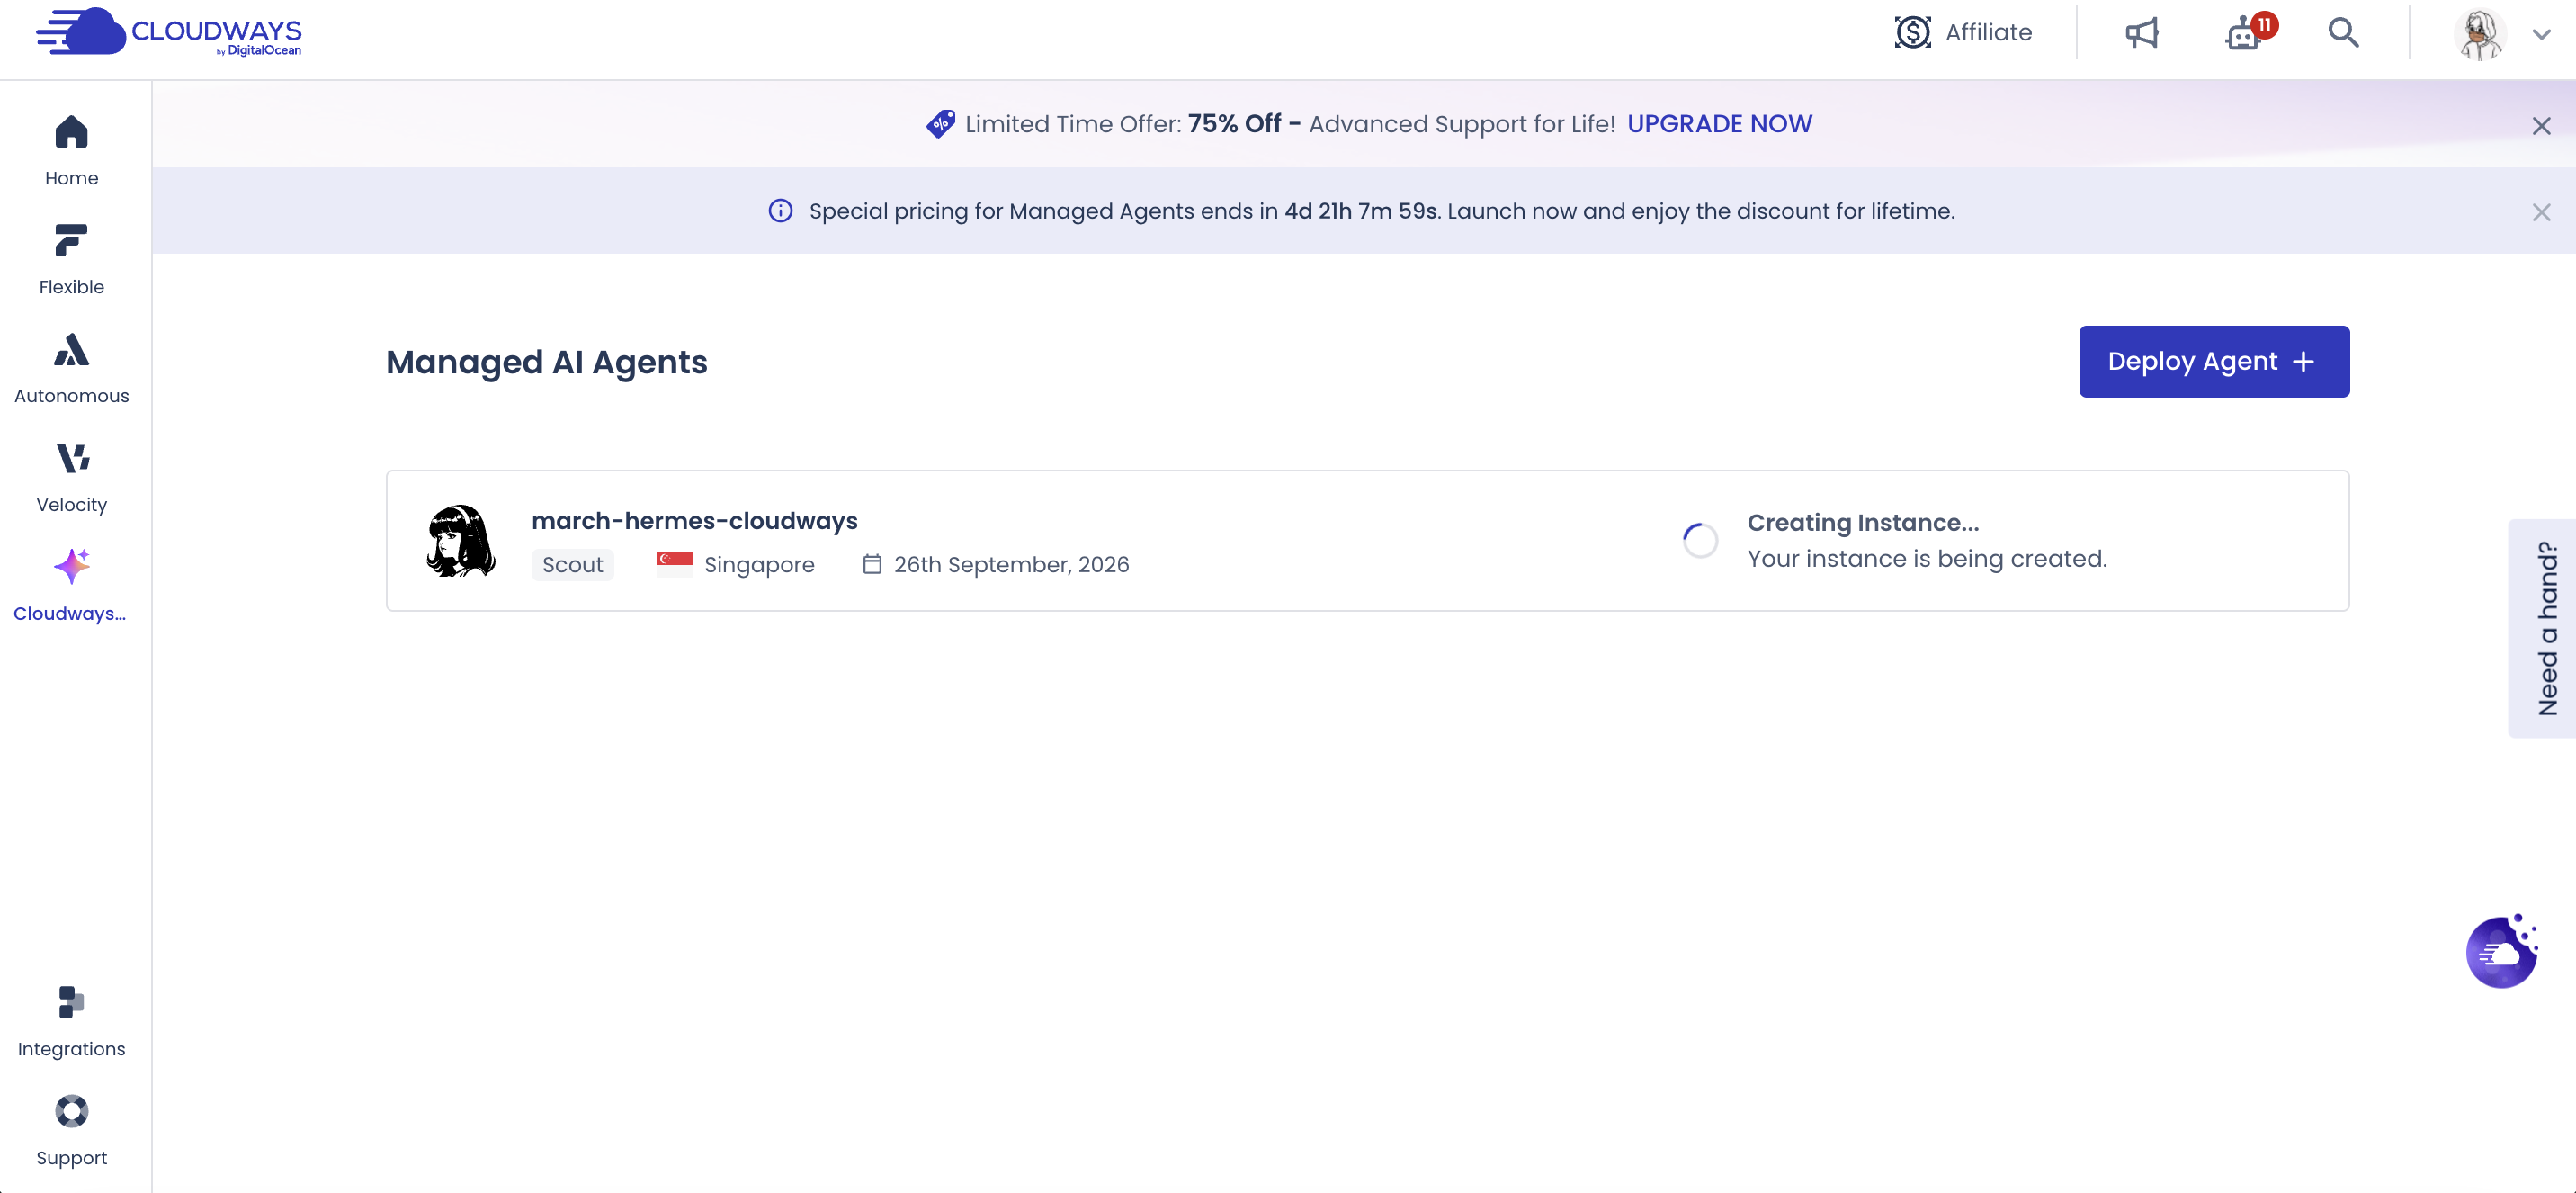Dismiss the Managed Agents pricing banner

tap(2541, 212)
